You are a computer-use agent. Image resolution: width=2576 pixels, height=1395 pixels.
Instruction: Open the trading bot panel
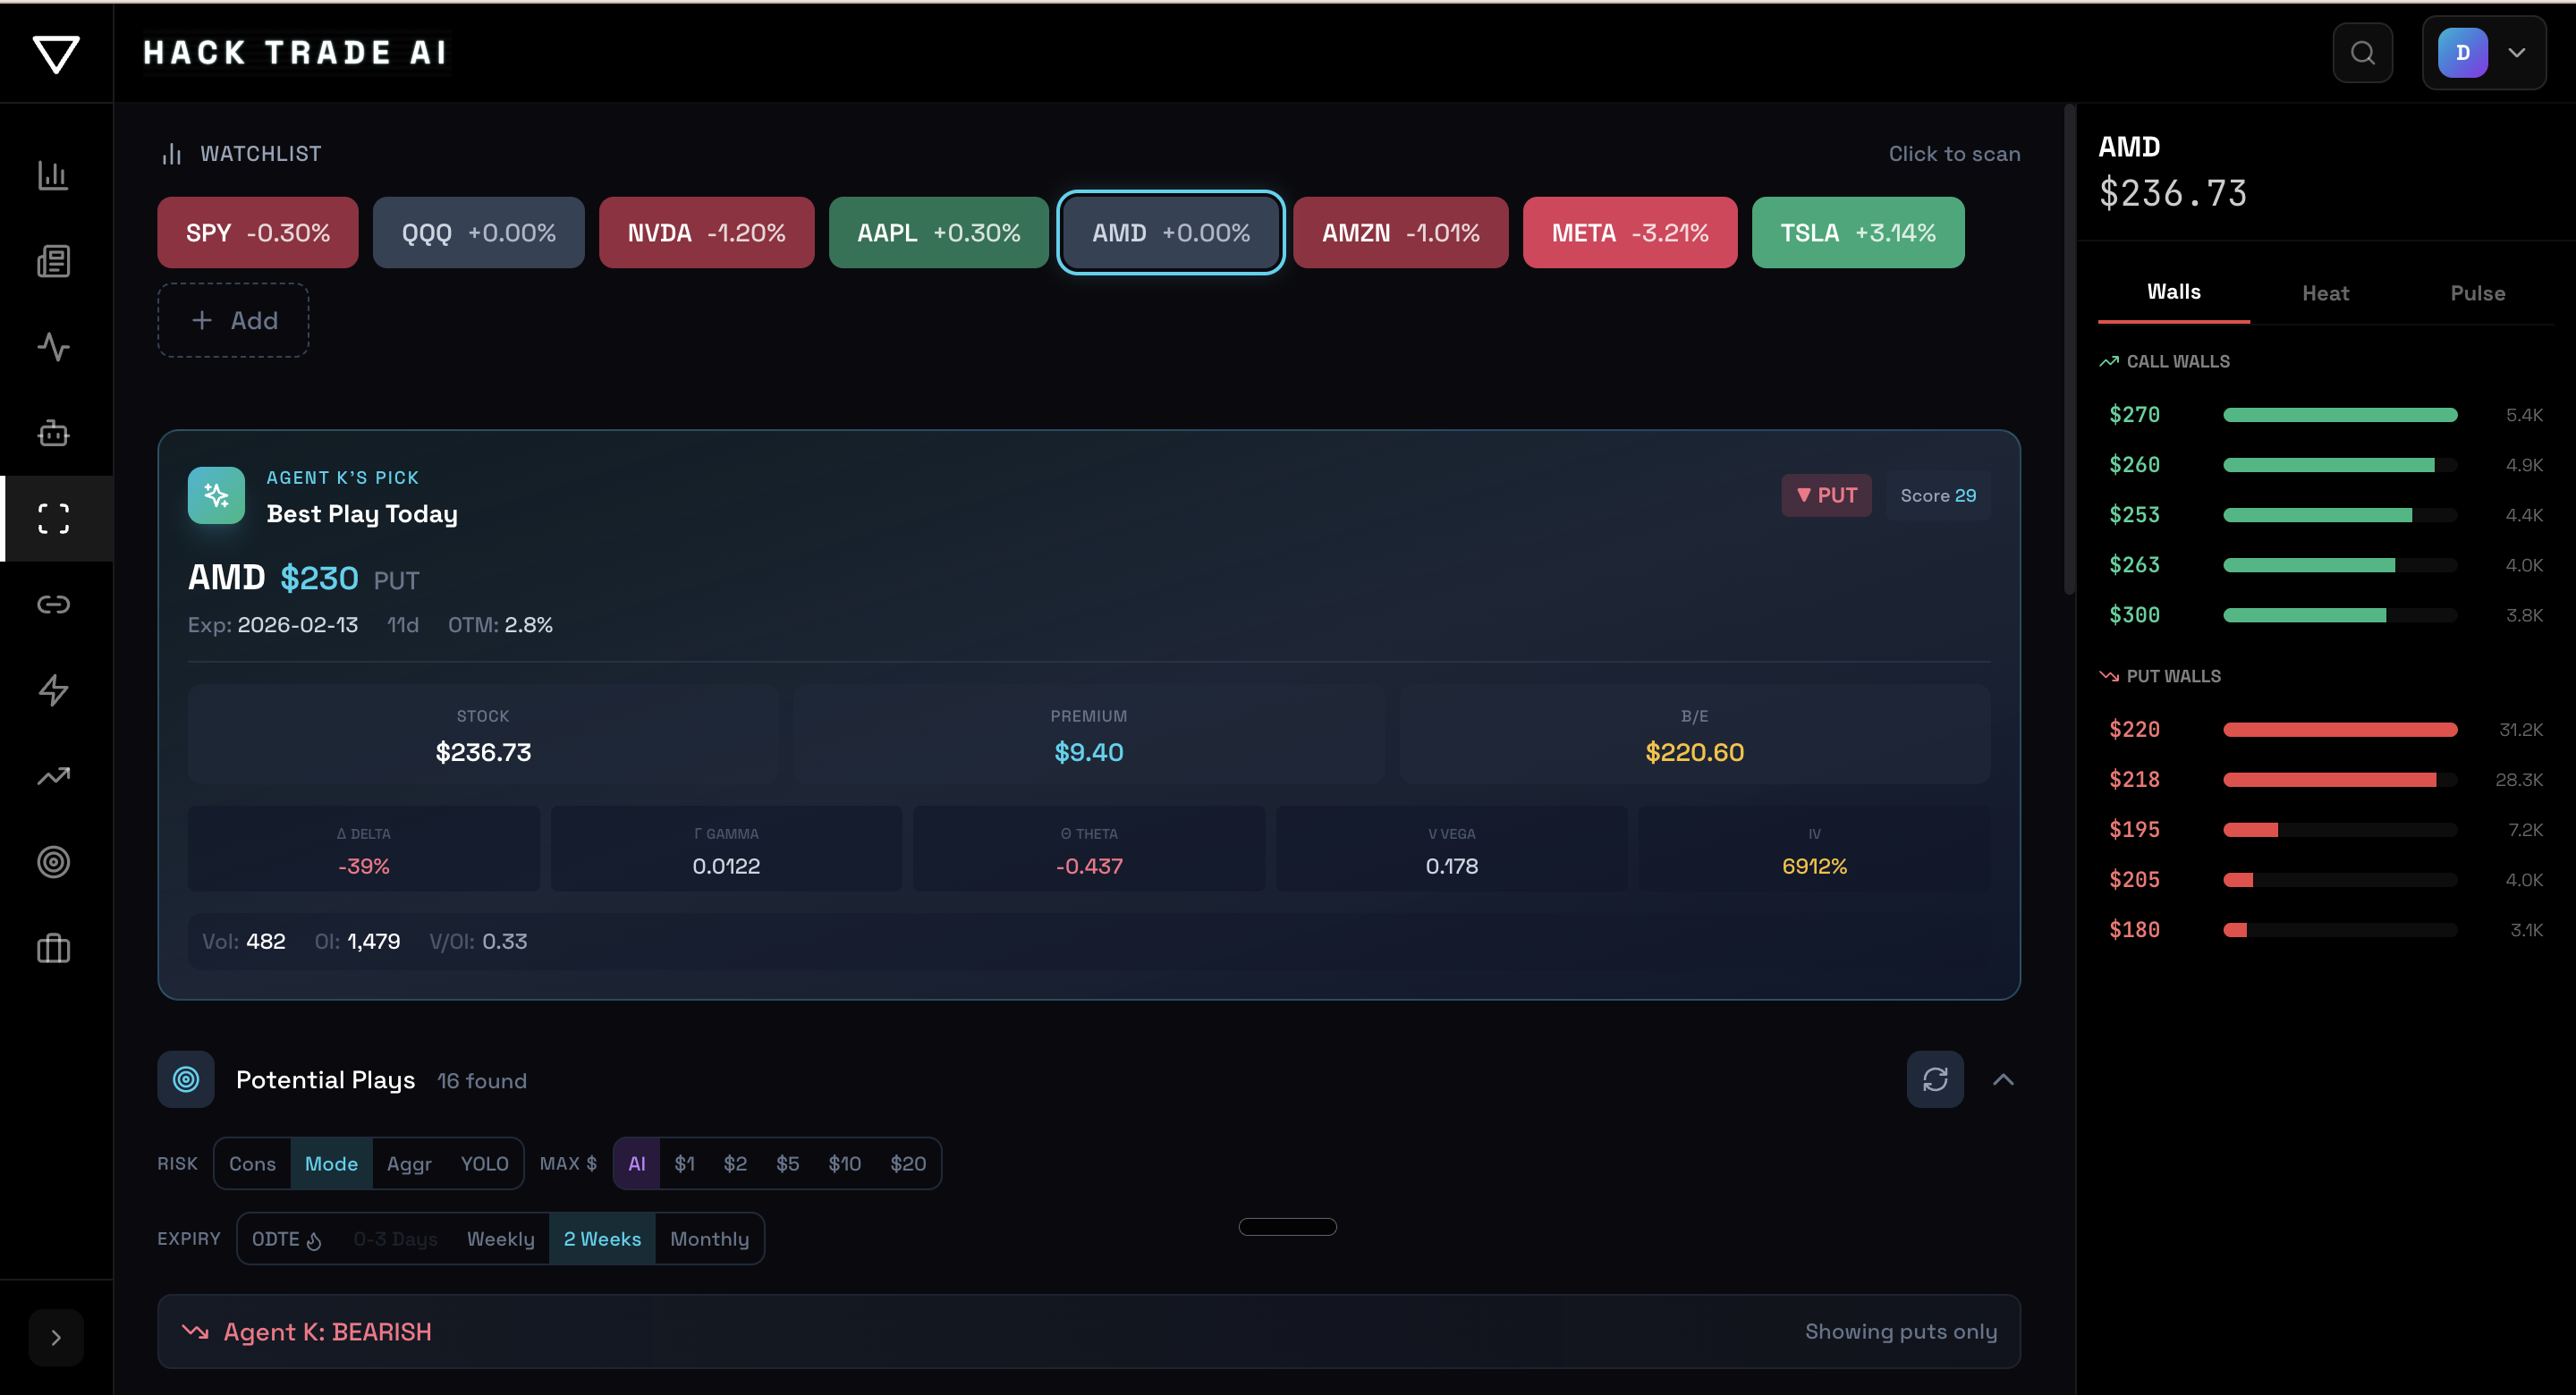tap(53, 433)
